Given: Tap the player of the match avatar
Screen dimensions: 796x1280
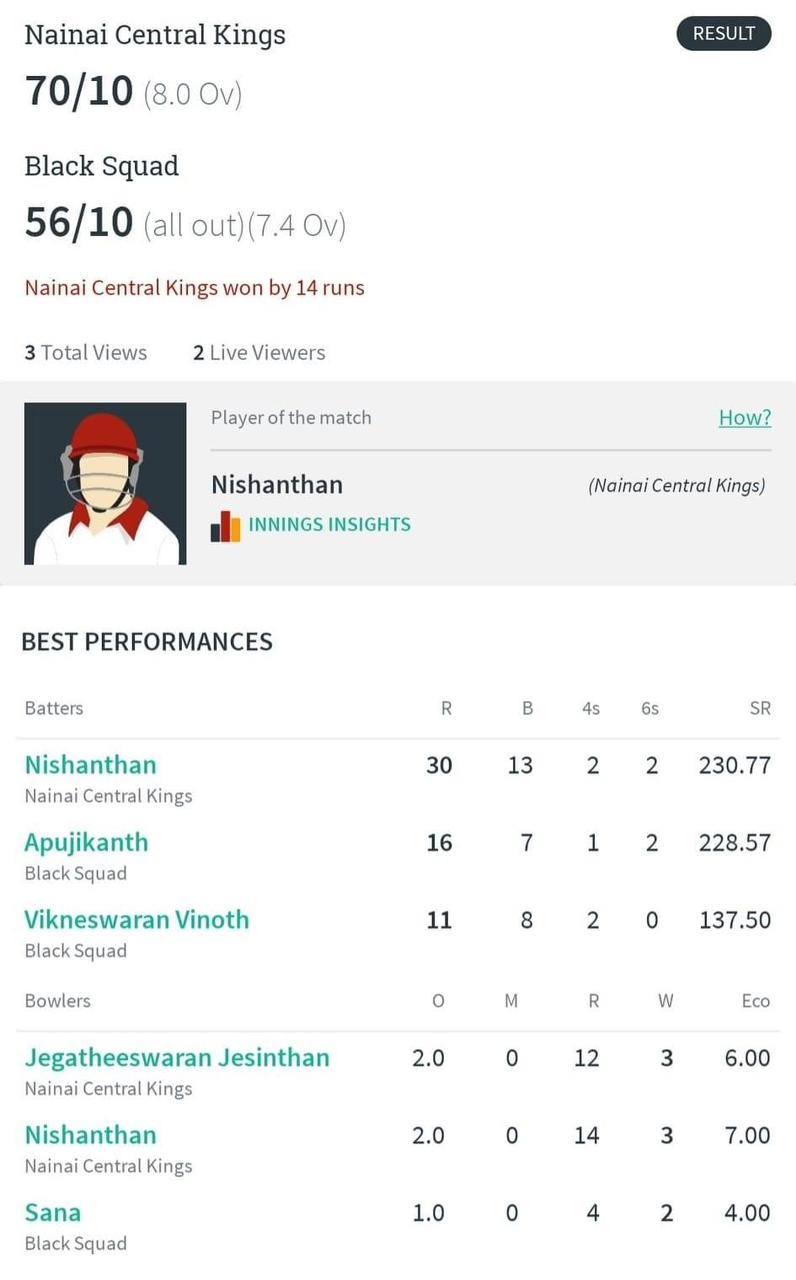Looking at the screenshot, I should (105, 484).
